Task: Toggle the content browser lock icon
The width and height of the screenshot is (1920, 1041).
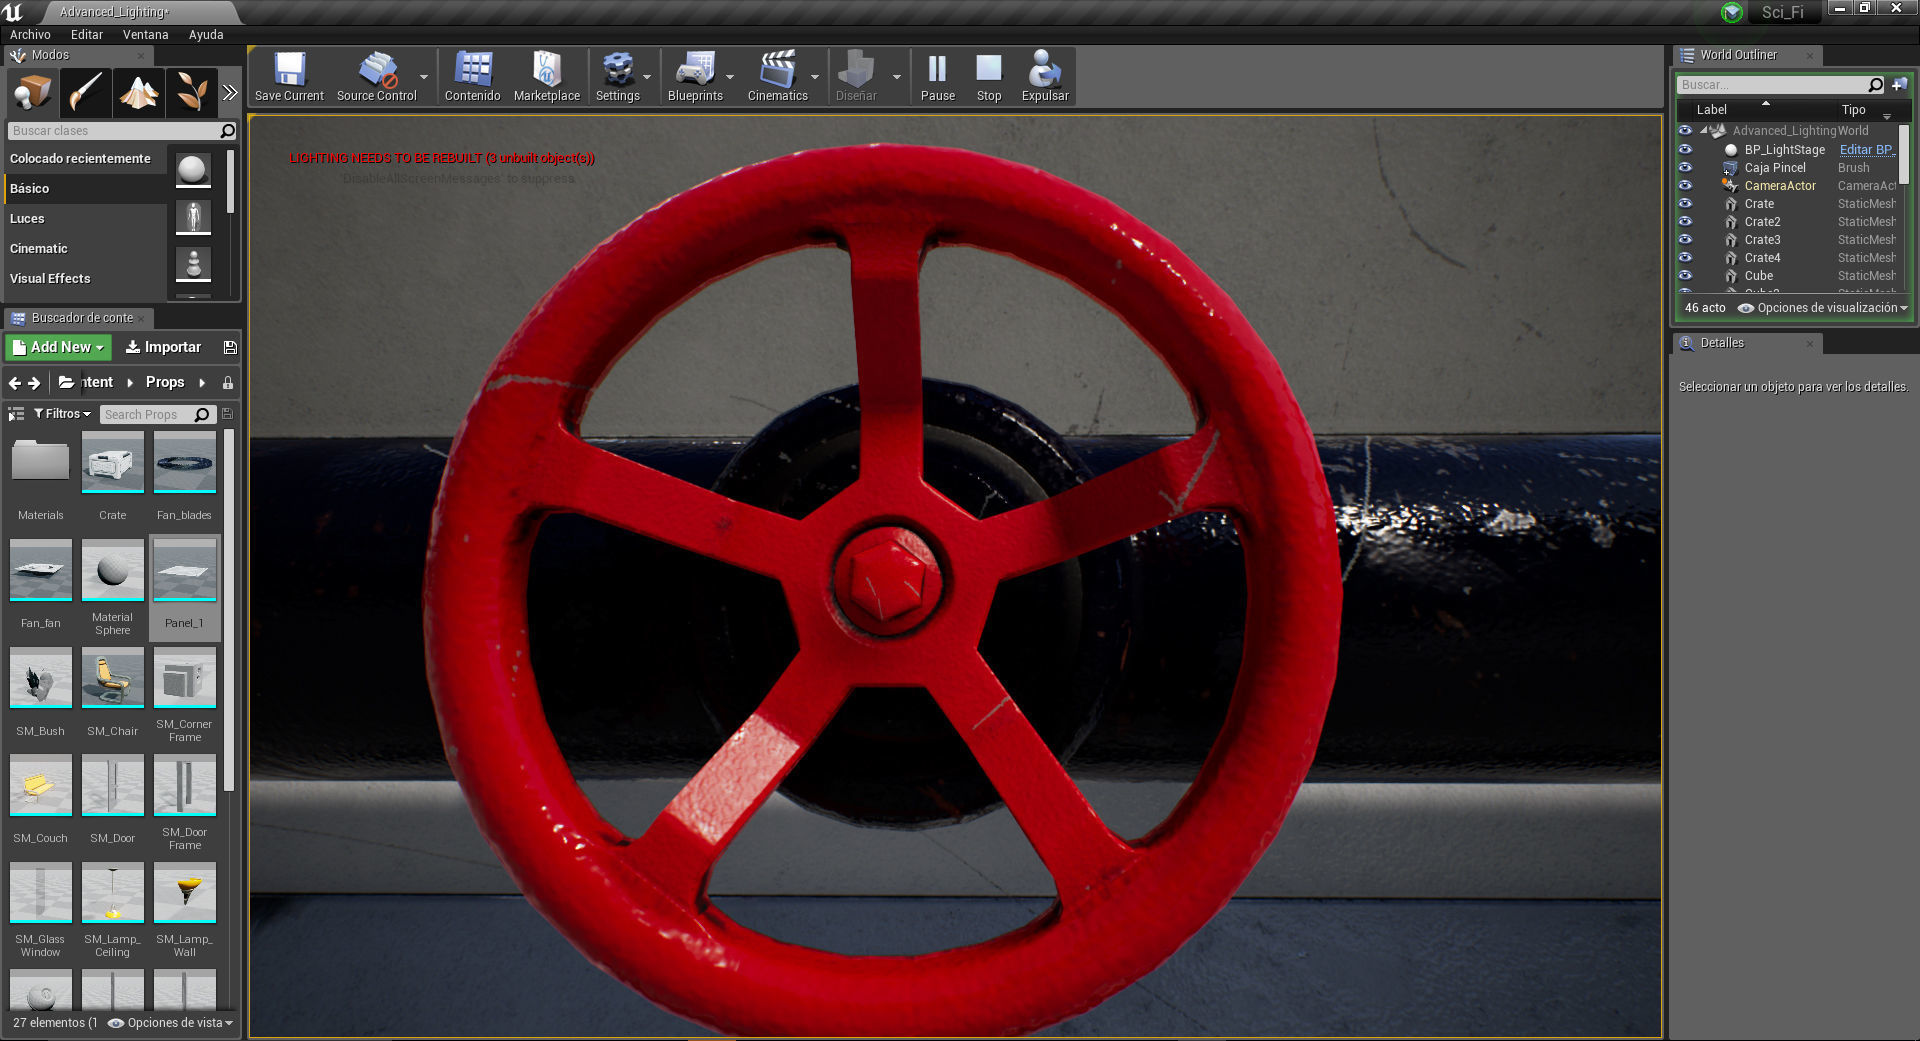Action: click(228, 383)
